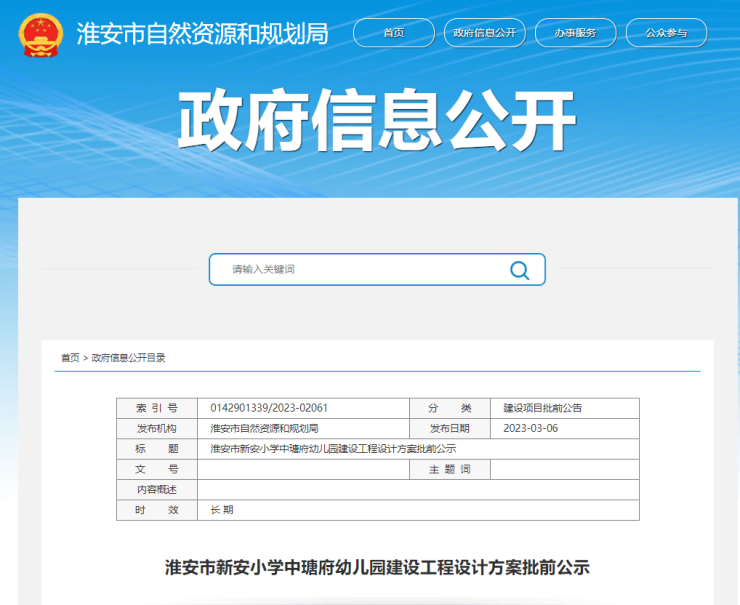Image resolution: width=740 pixels, height=605 pixels.
Task: Click category value 建设项目批前公告
Action: pyautogui.click(x=542, y=408)
